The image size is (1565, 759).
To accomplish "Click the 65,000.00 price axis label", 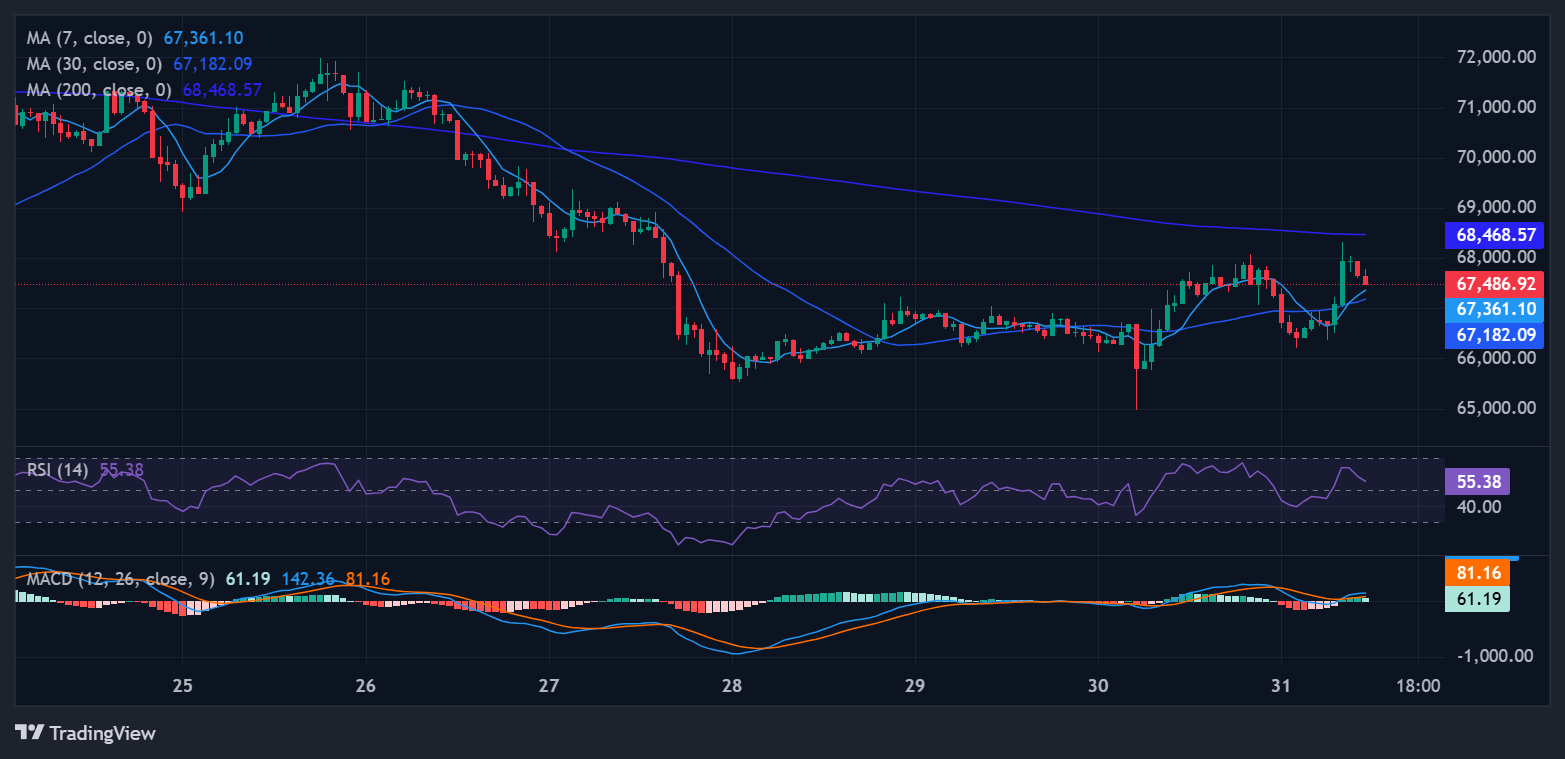I will tap(1495, 408).
